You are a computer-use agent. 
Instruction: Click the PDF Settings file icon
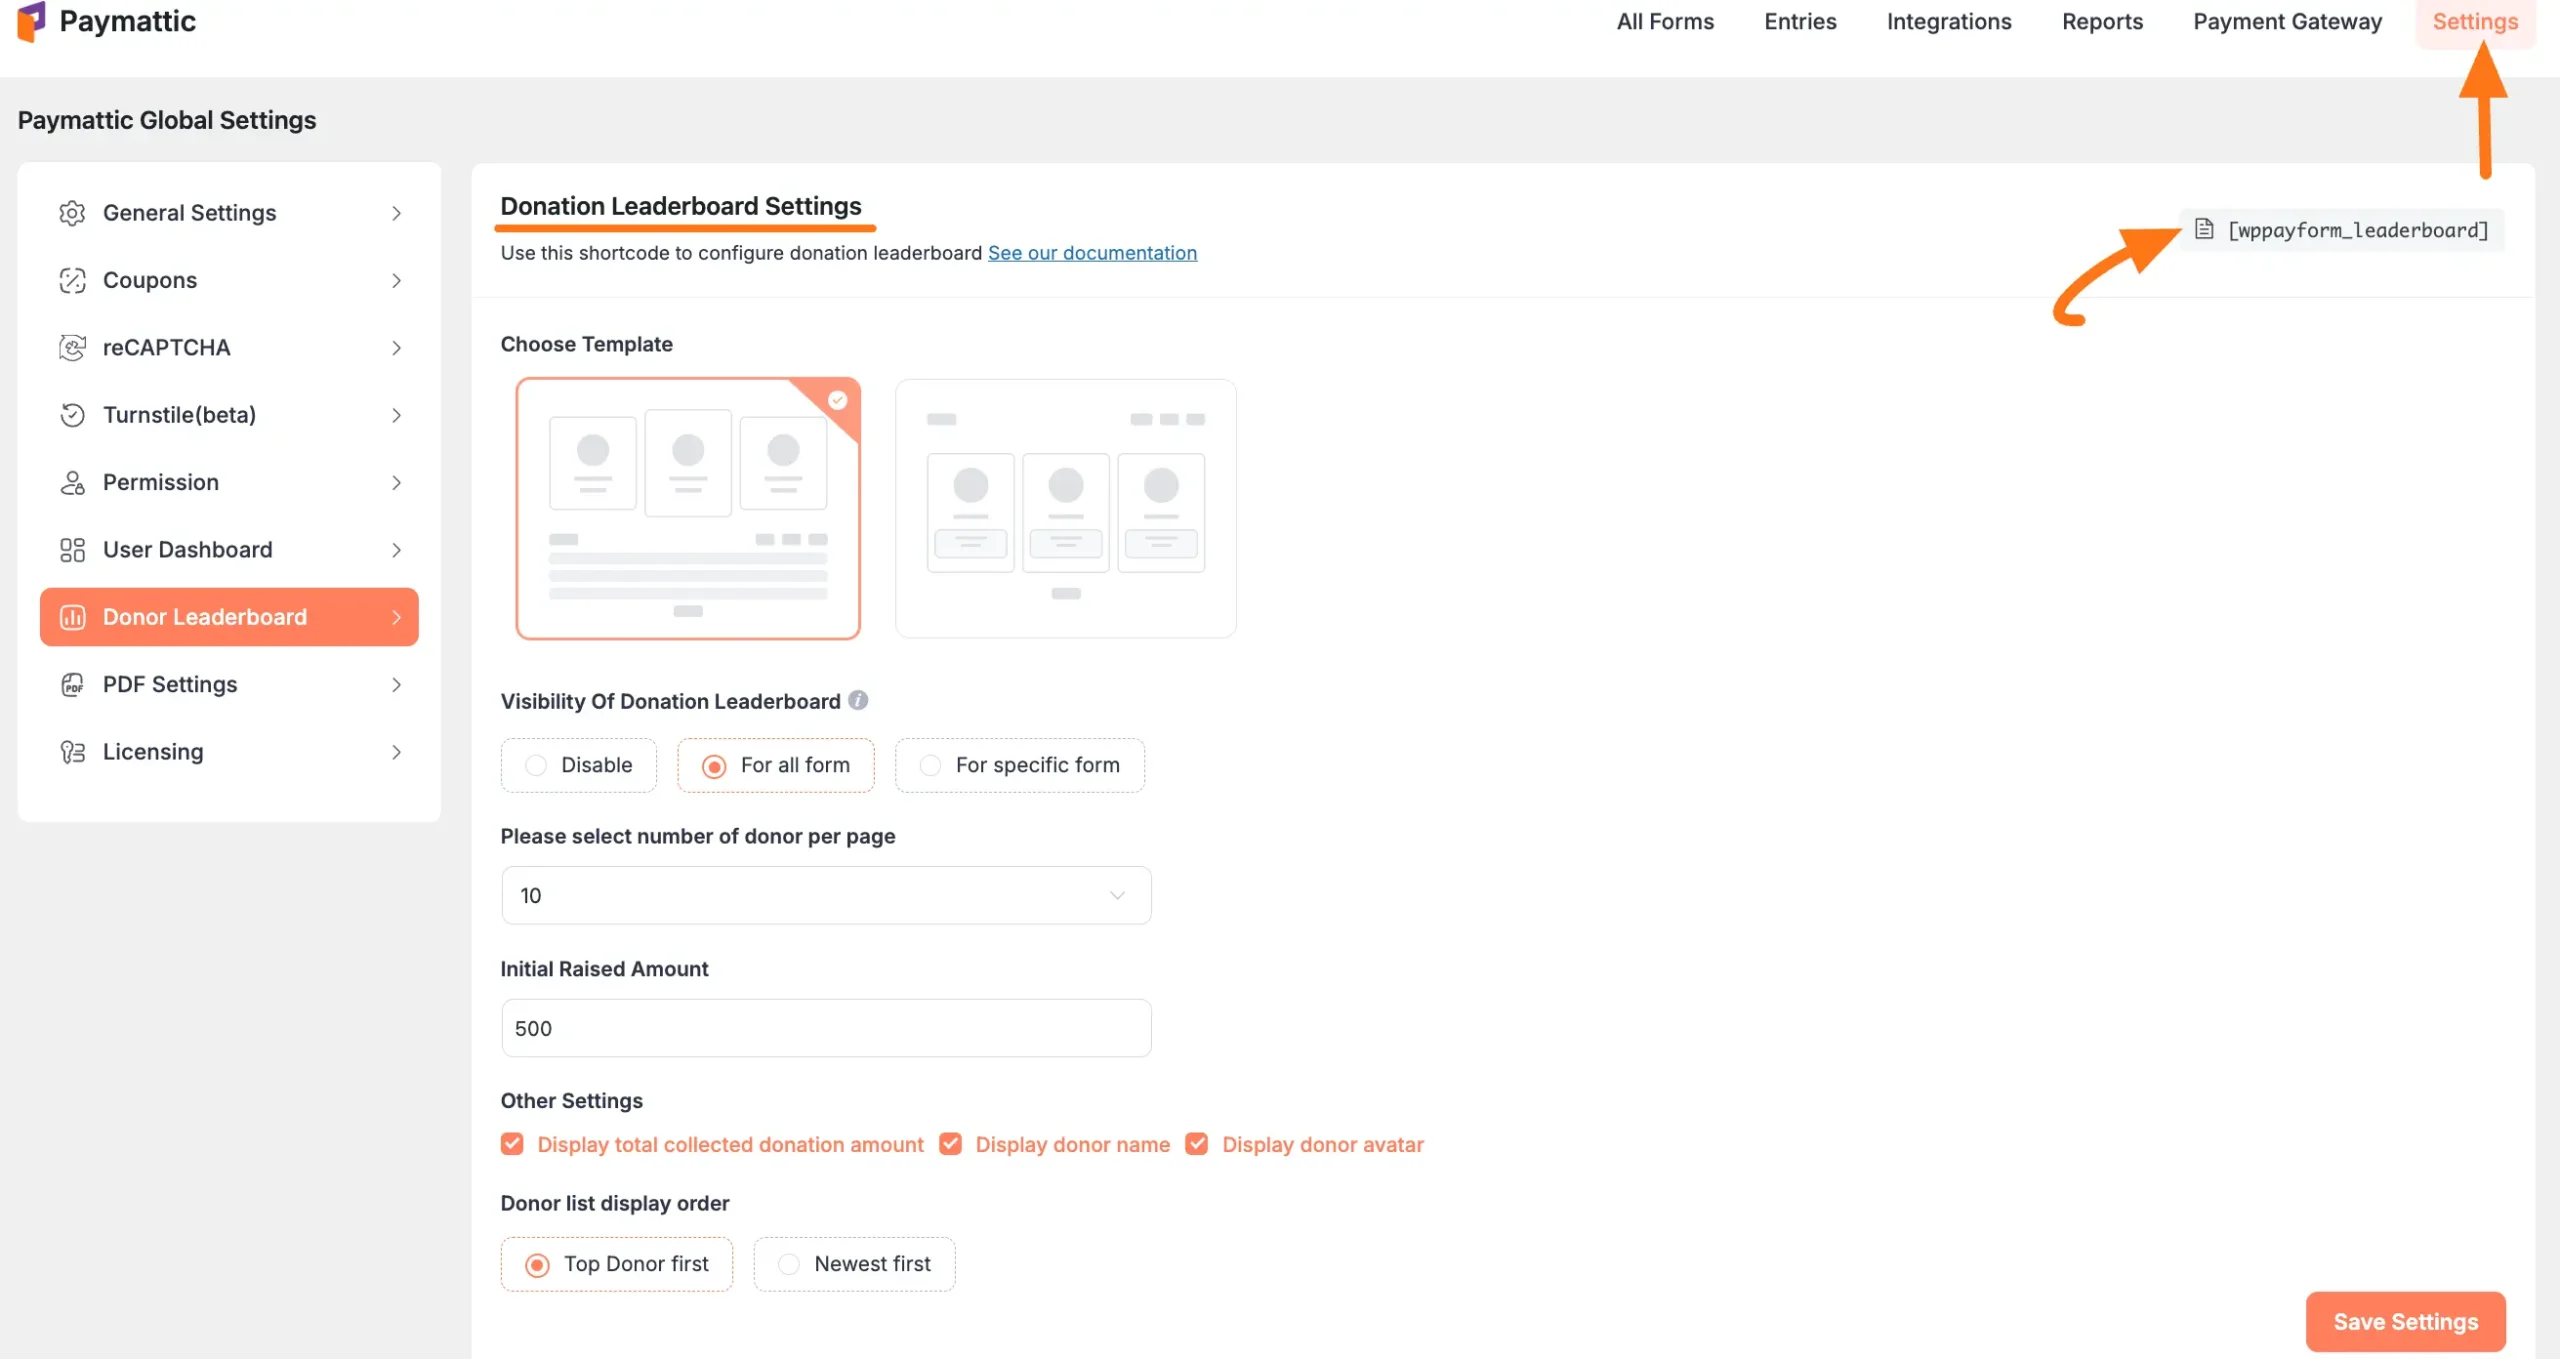(72, 685)
